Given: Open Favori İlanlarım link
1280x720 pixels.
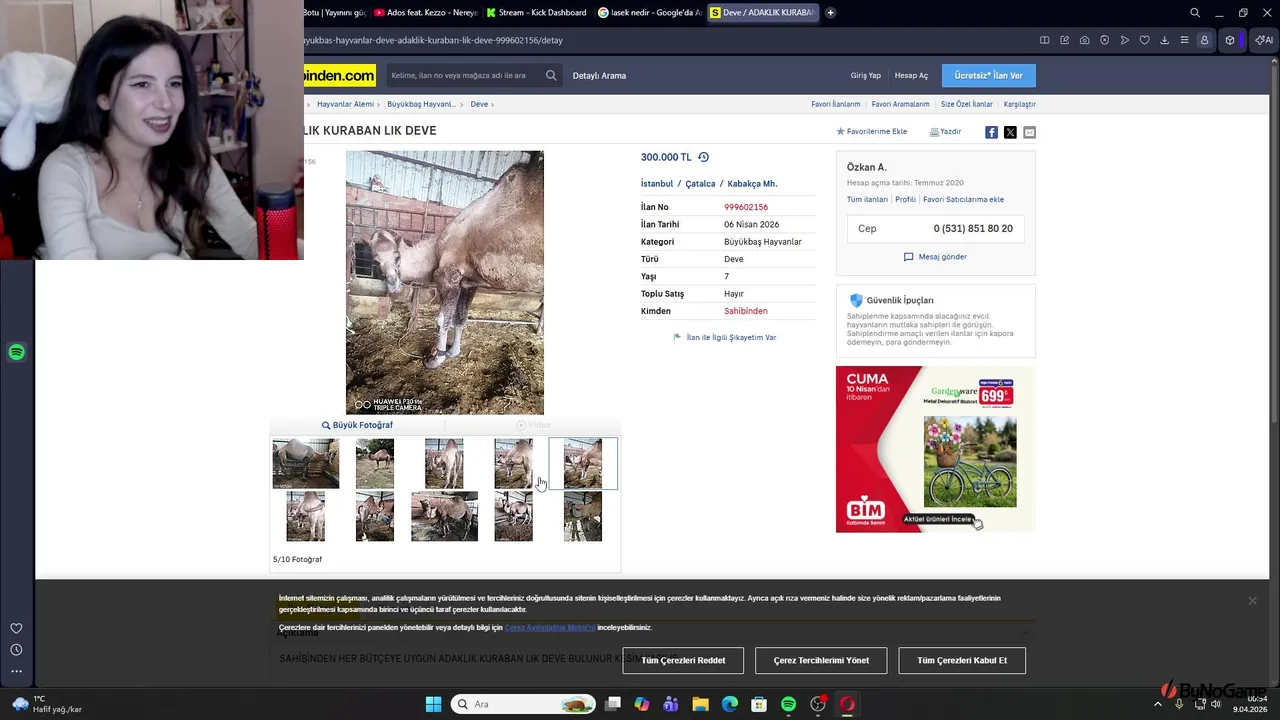Looking at the screenshot, I should (x=836, y=104).
